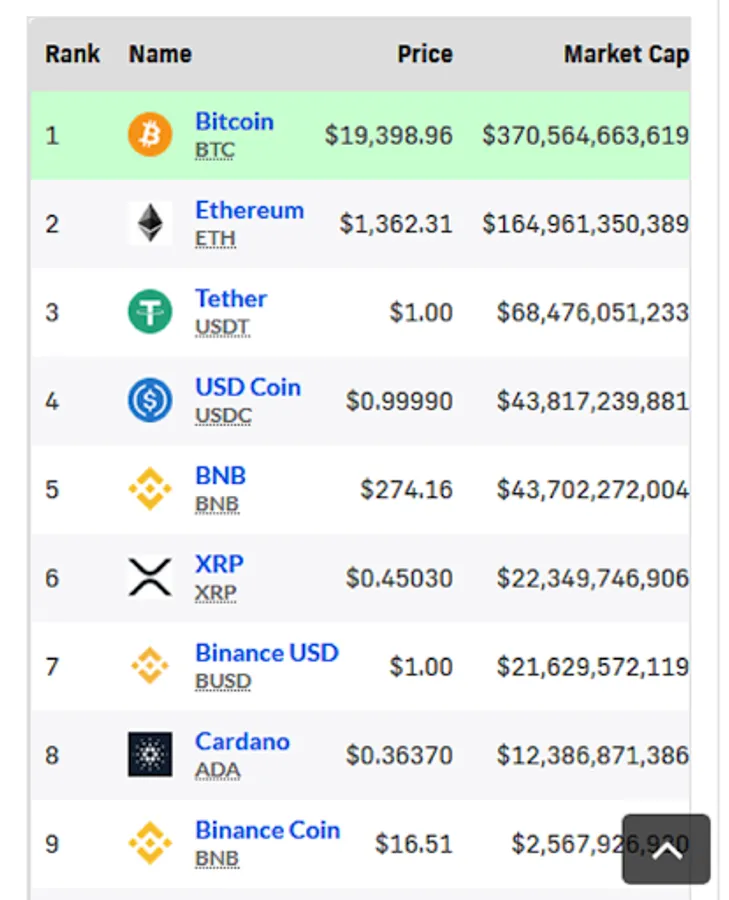Follow the Tether name link

[231, 299]
